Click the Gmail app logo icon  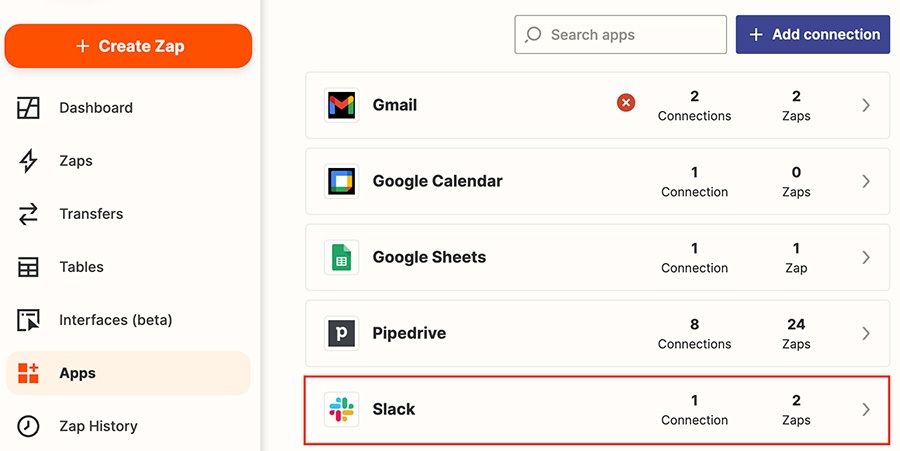342,105
